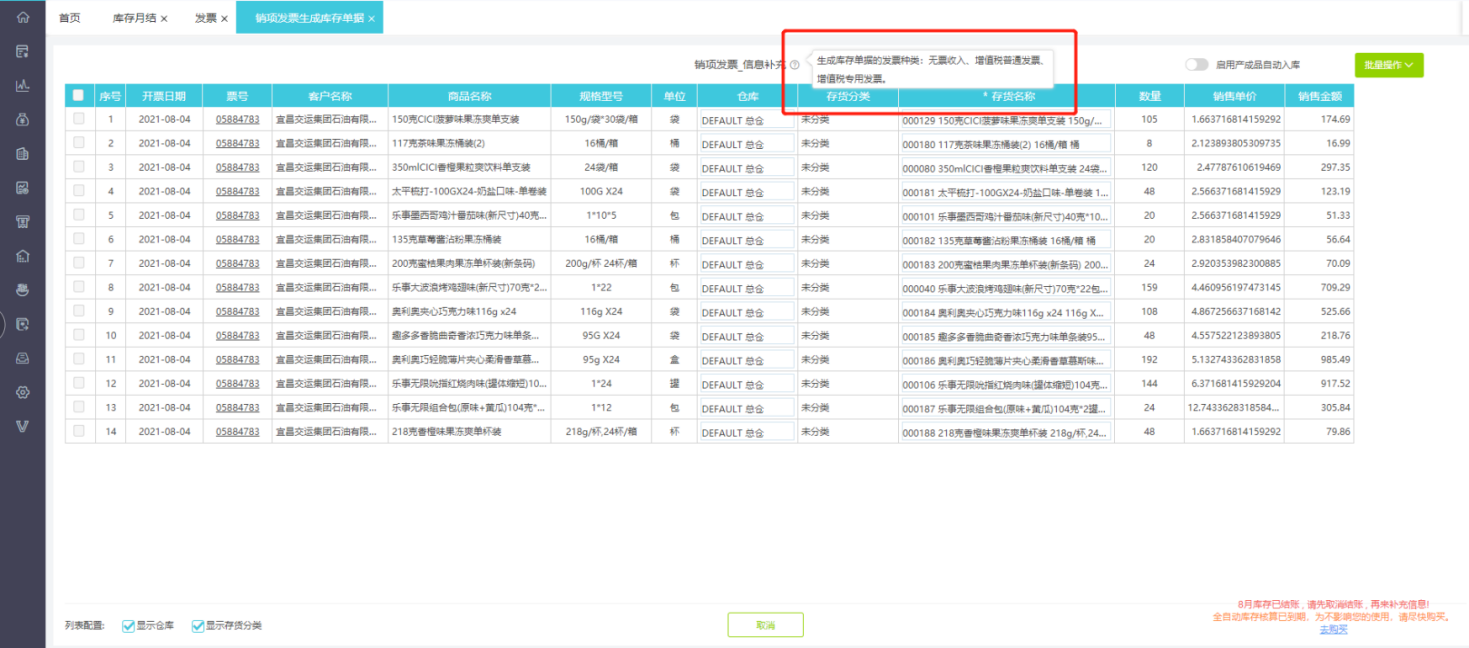Tick the select-all checkbox in table header
1469x648 pixels.
pos(79,96)
